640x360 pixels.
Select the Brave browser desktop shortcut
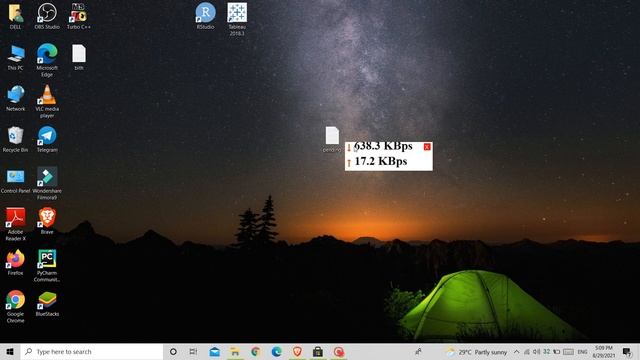tap(47, 221)
